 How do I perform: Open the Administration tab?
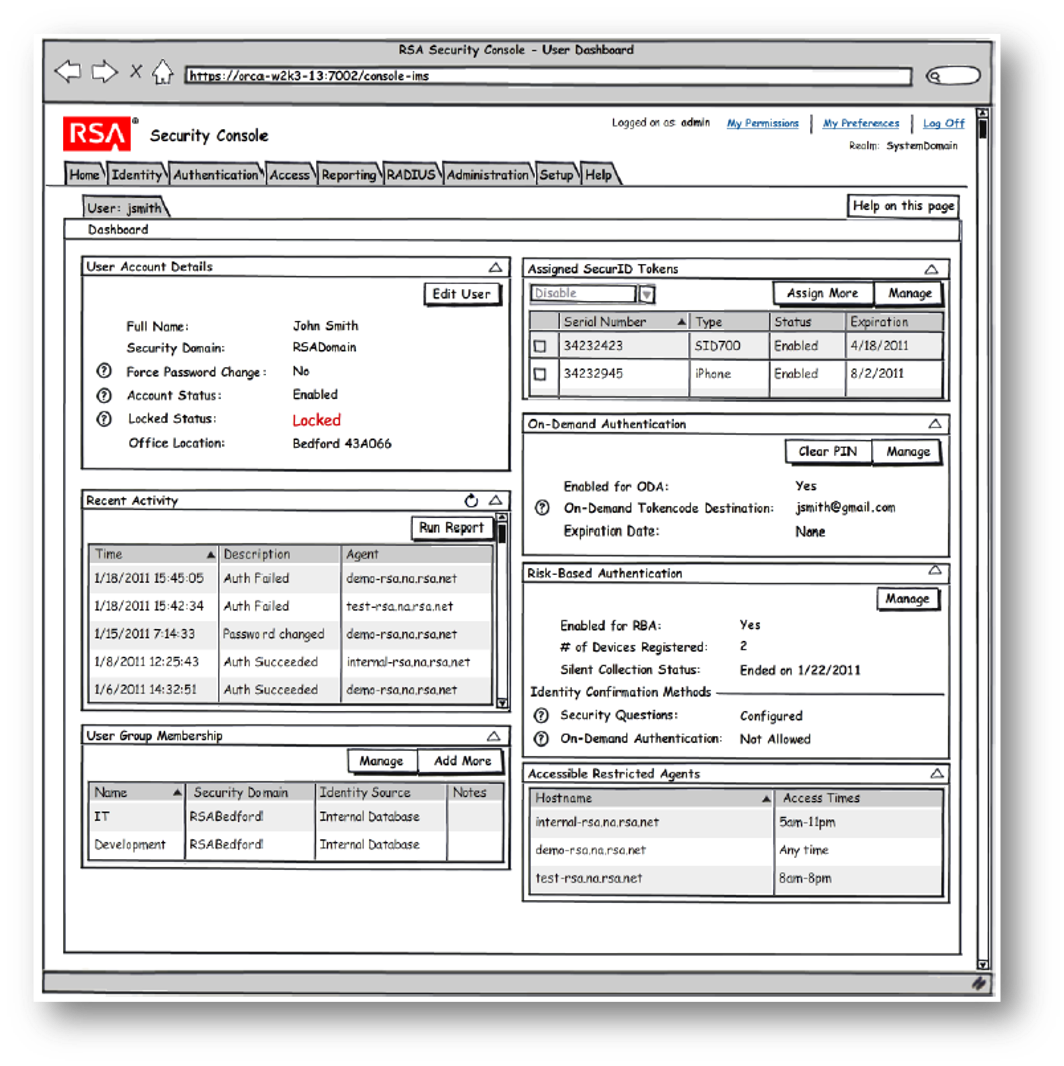[x=487, y=174]
